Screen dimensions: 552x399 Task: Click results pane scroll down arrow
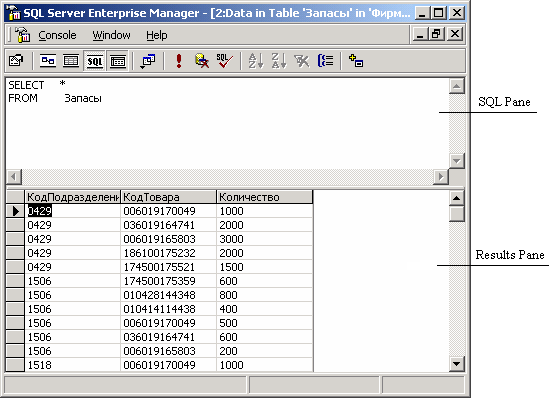point(457,364)
